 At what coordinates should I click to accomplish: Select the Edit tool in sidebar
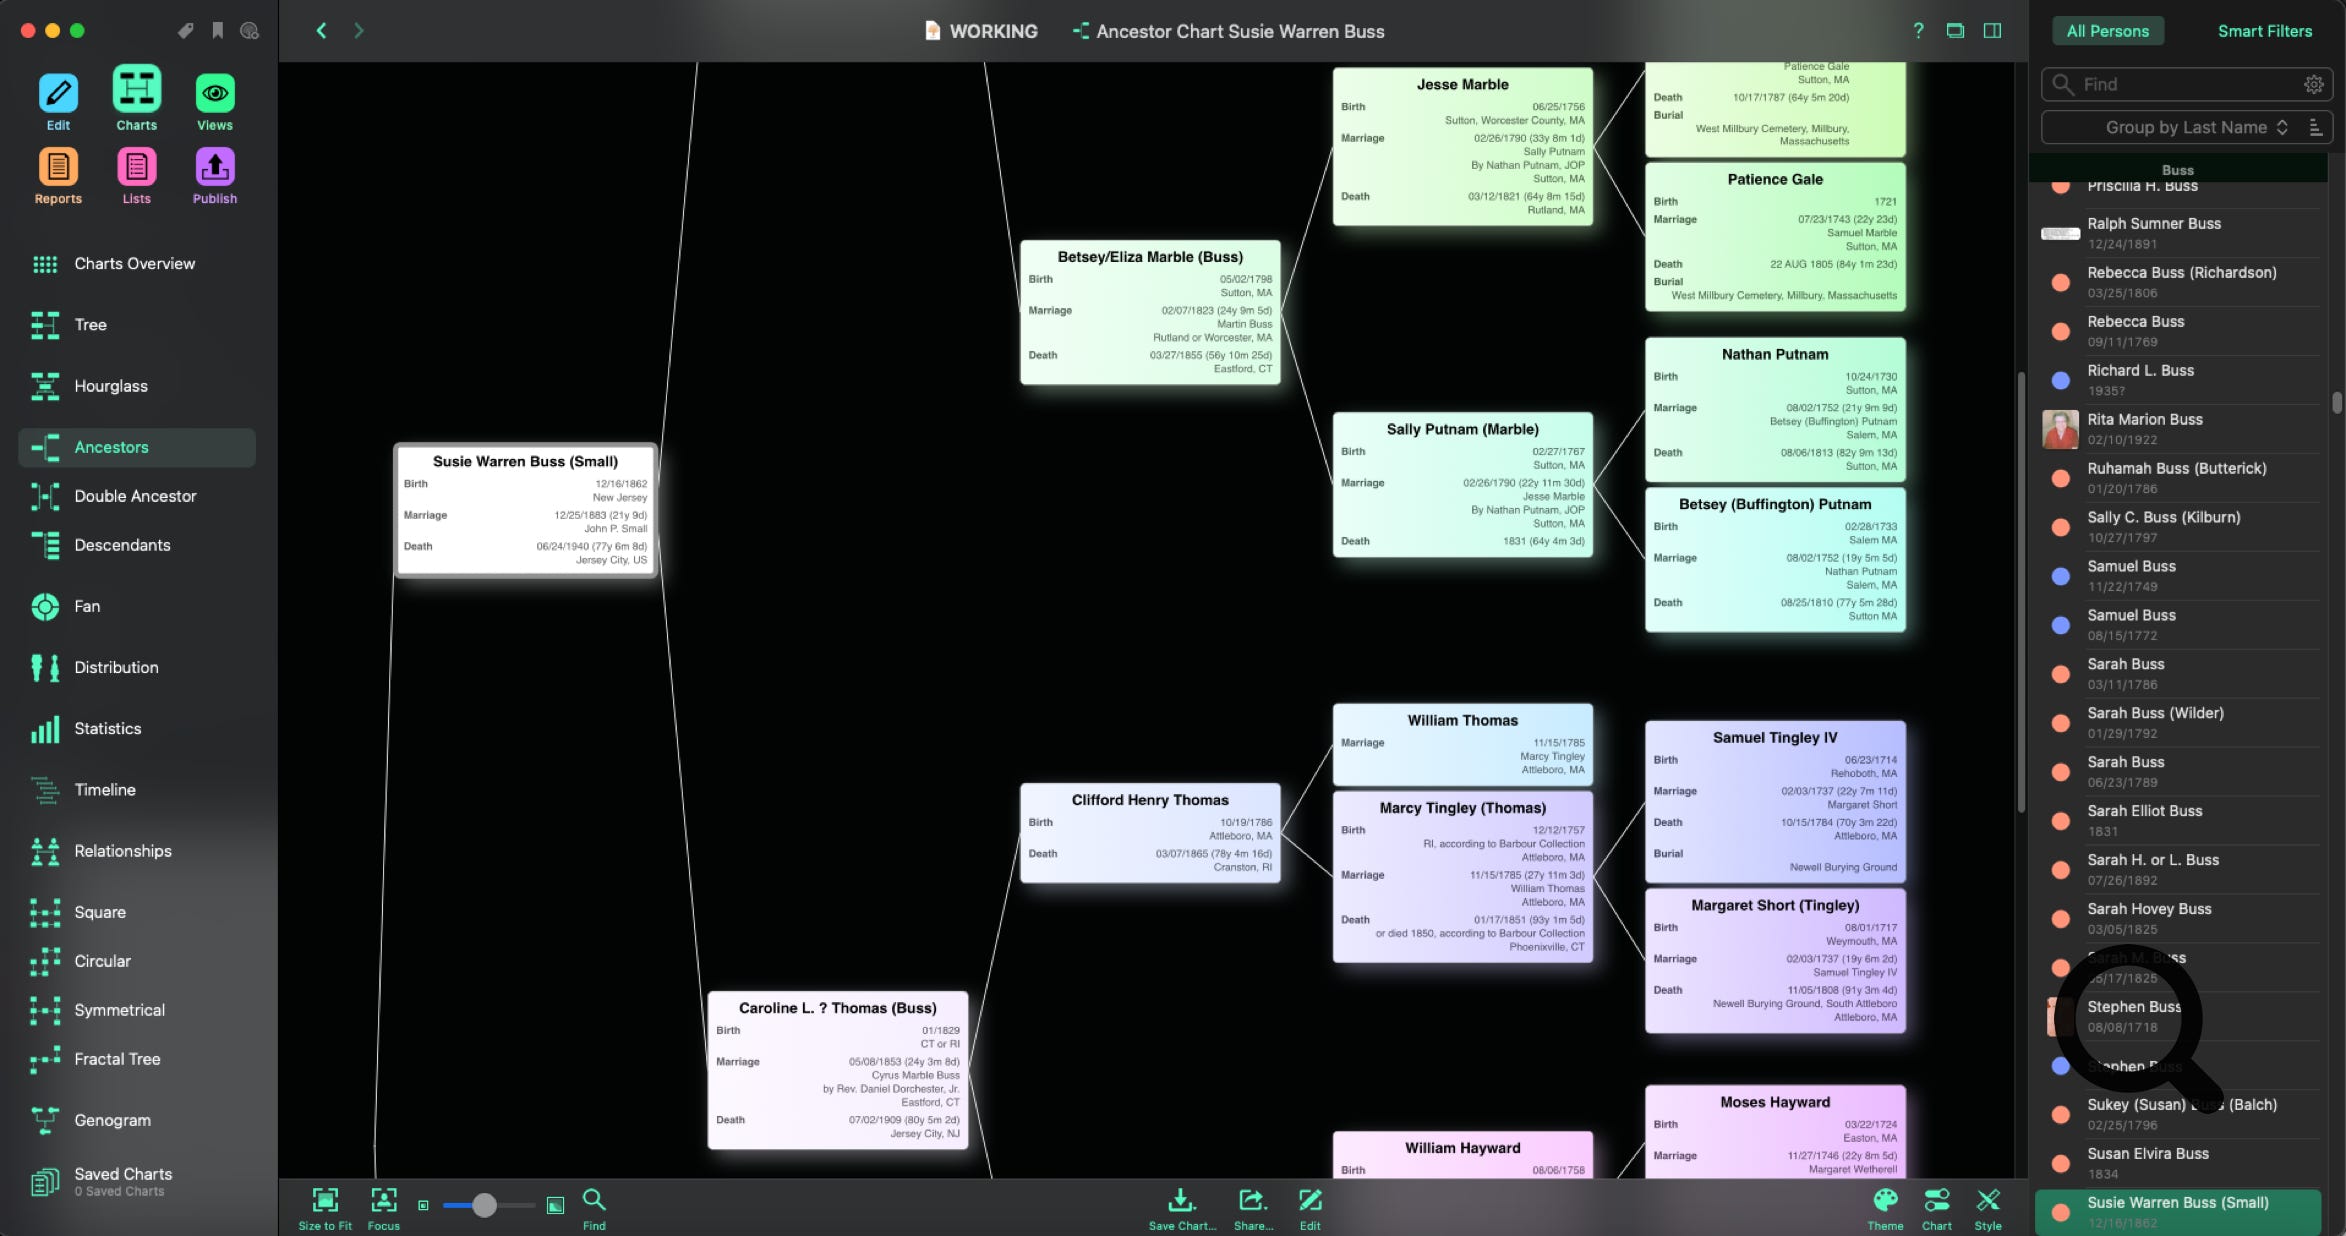coord(57,98)
